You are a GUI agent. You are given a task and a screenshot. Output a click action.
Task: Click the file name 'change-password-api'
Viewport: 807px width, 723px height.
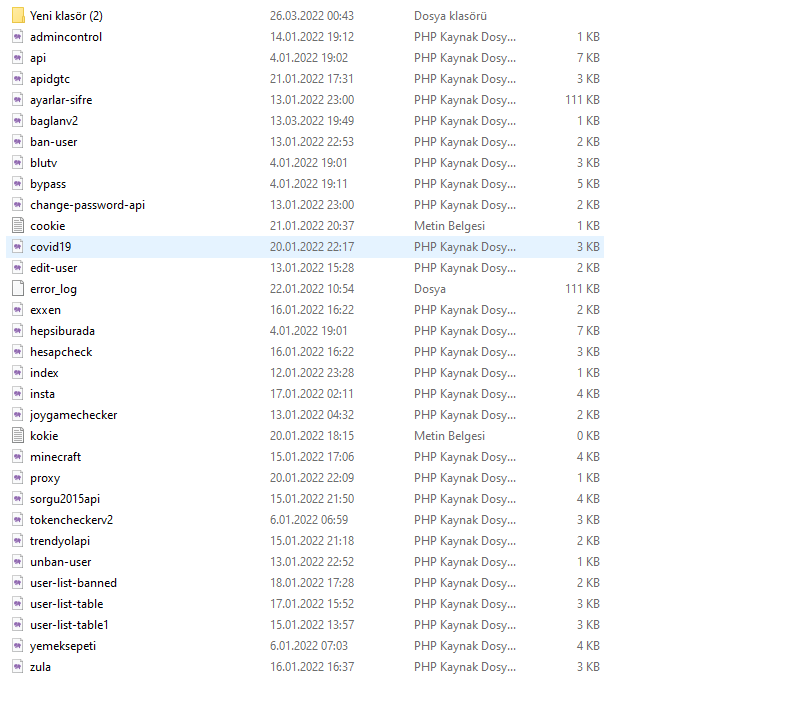[x=87, y=205]
